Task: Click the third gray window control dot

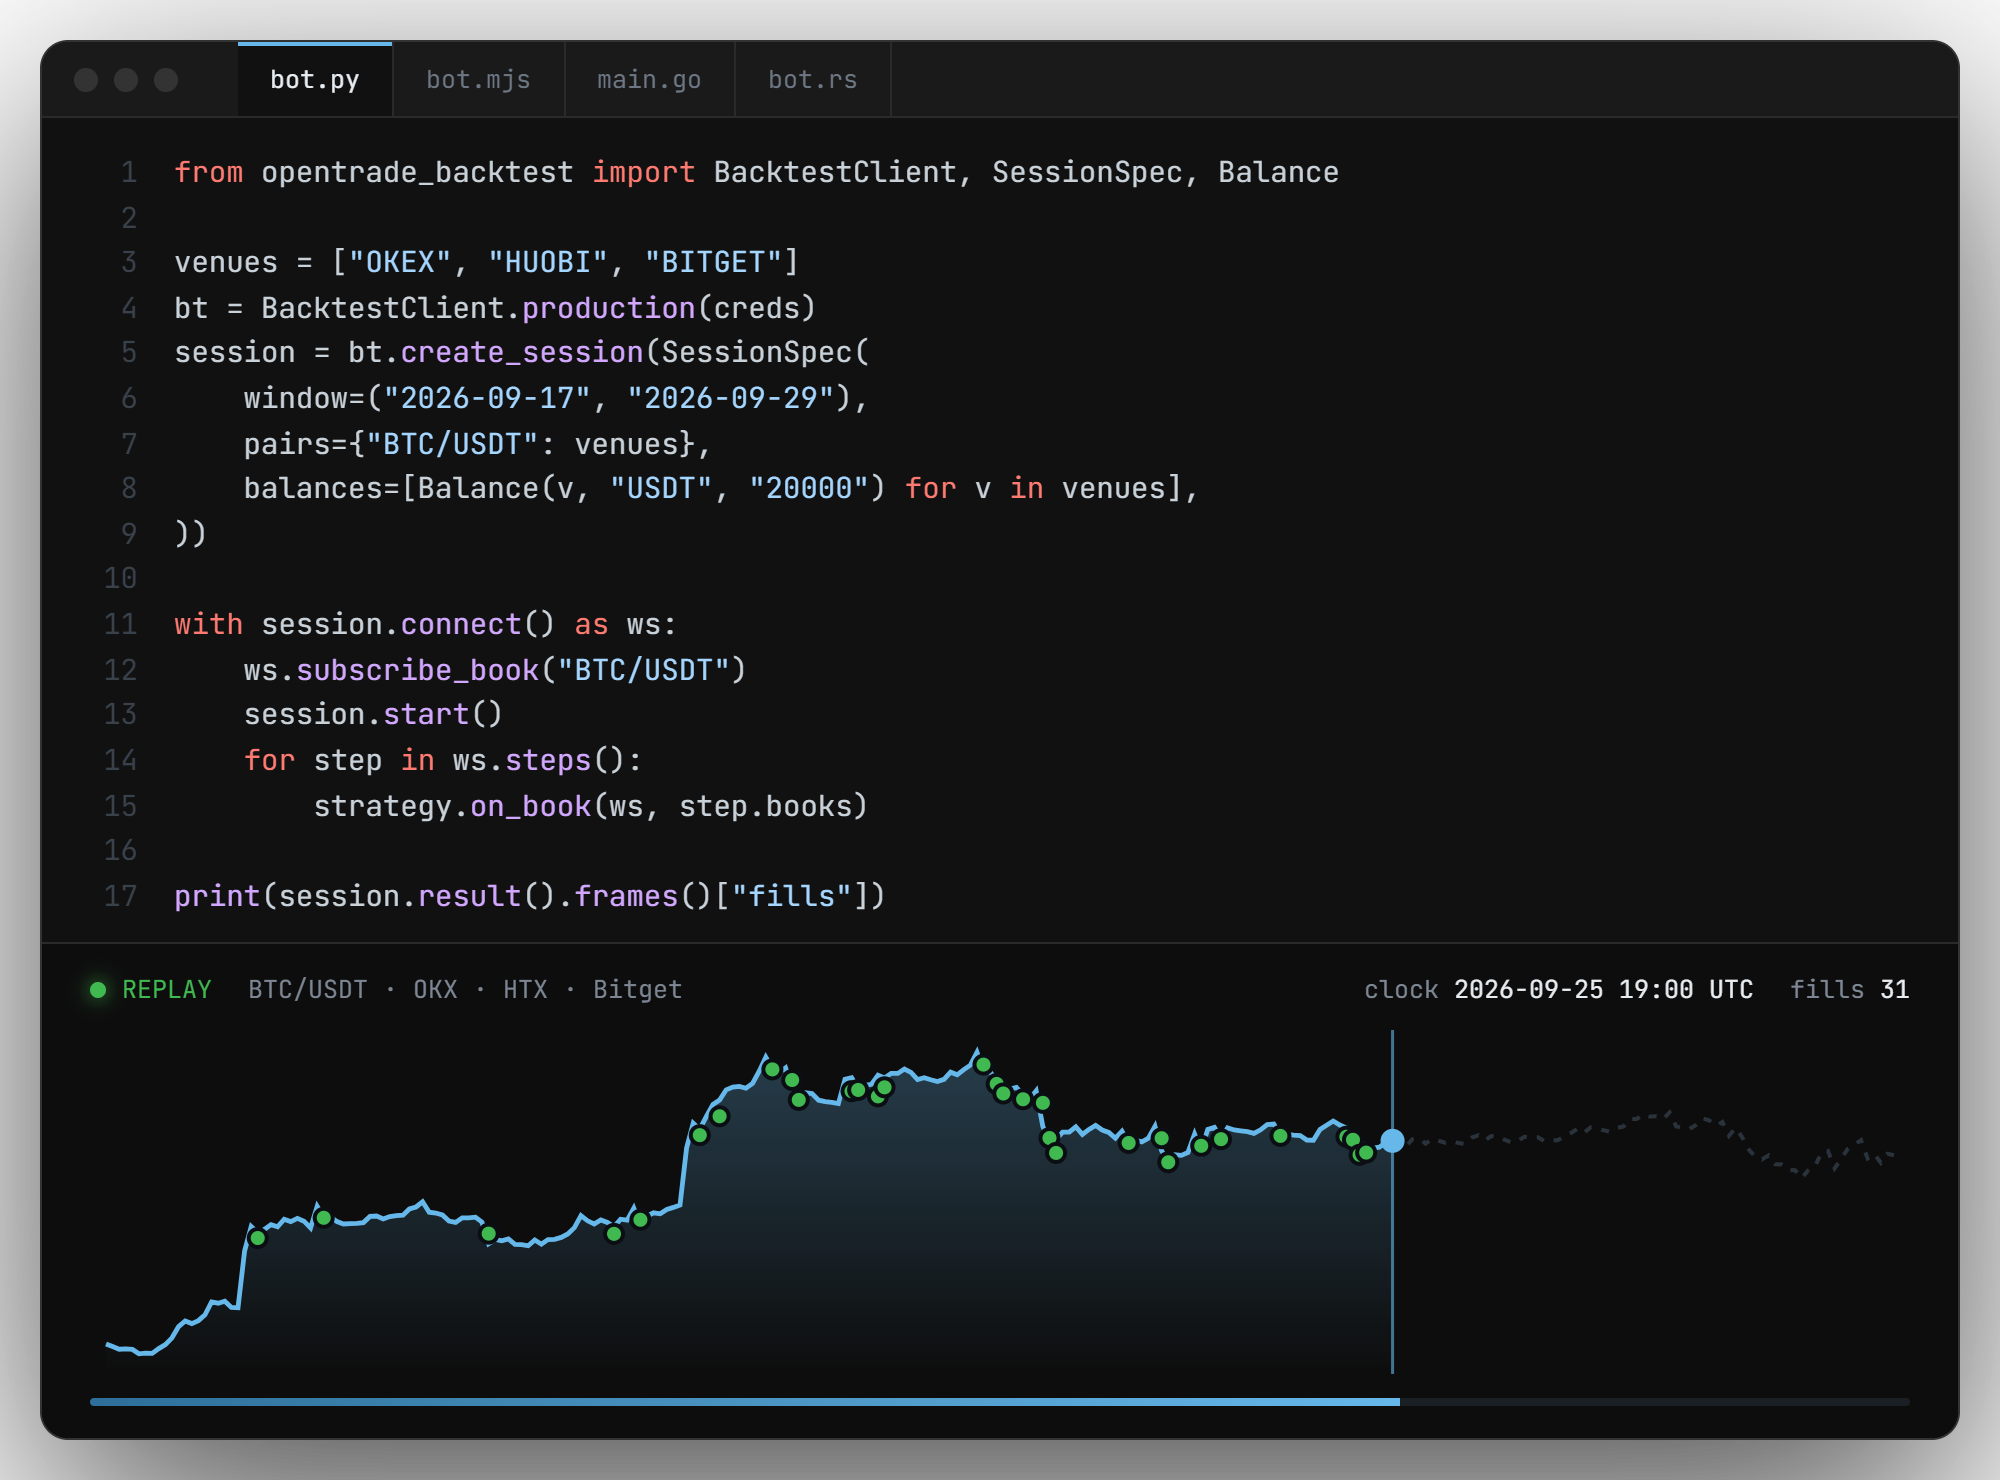Action: pos(166,80)
